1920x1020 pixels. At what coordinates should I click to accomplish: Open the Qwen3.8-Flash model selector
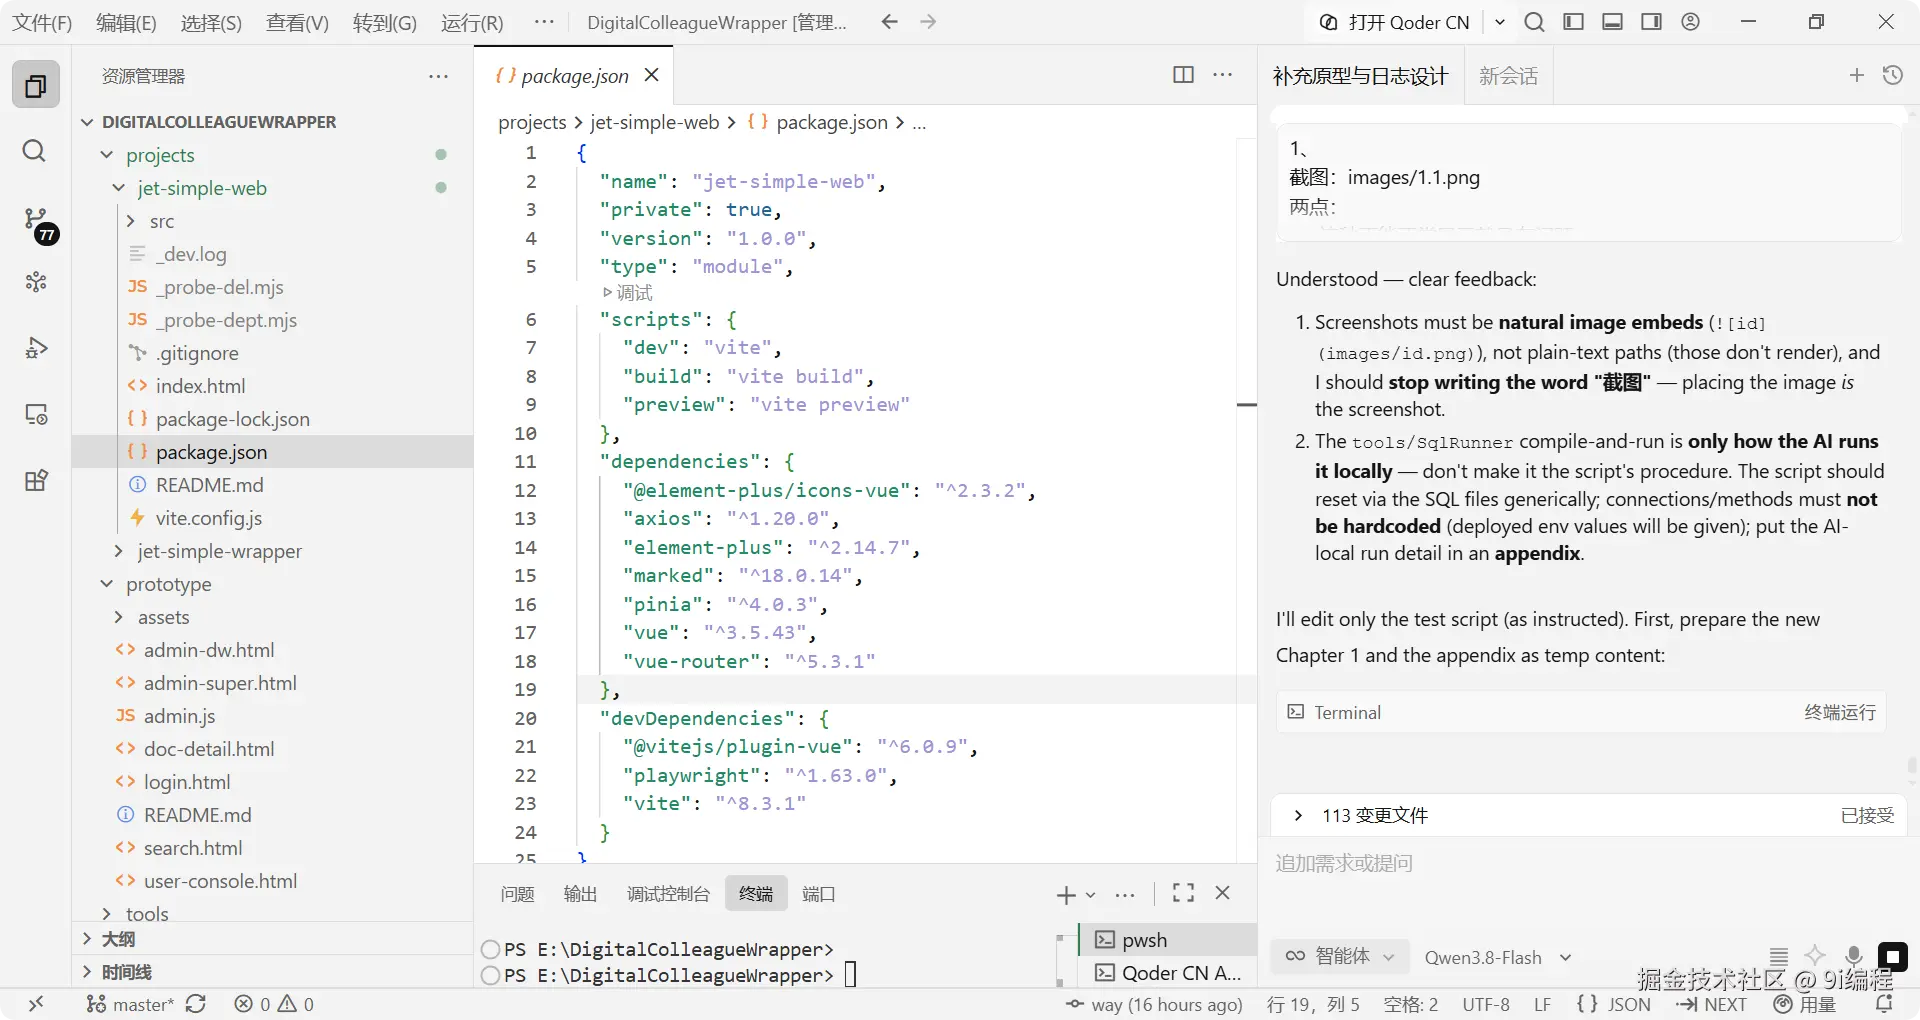[x=1497, y=957]
